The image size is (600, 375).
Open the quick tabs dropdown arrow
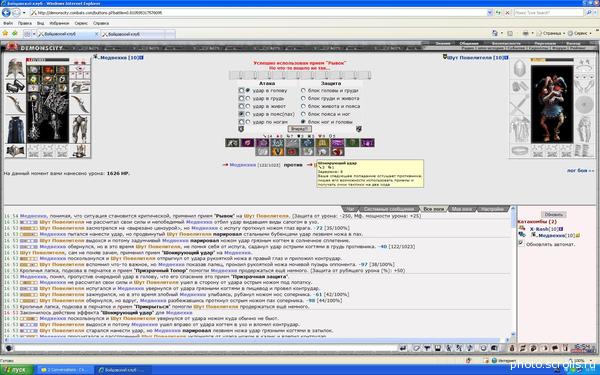(34, 34)
